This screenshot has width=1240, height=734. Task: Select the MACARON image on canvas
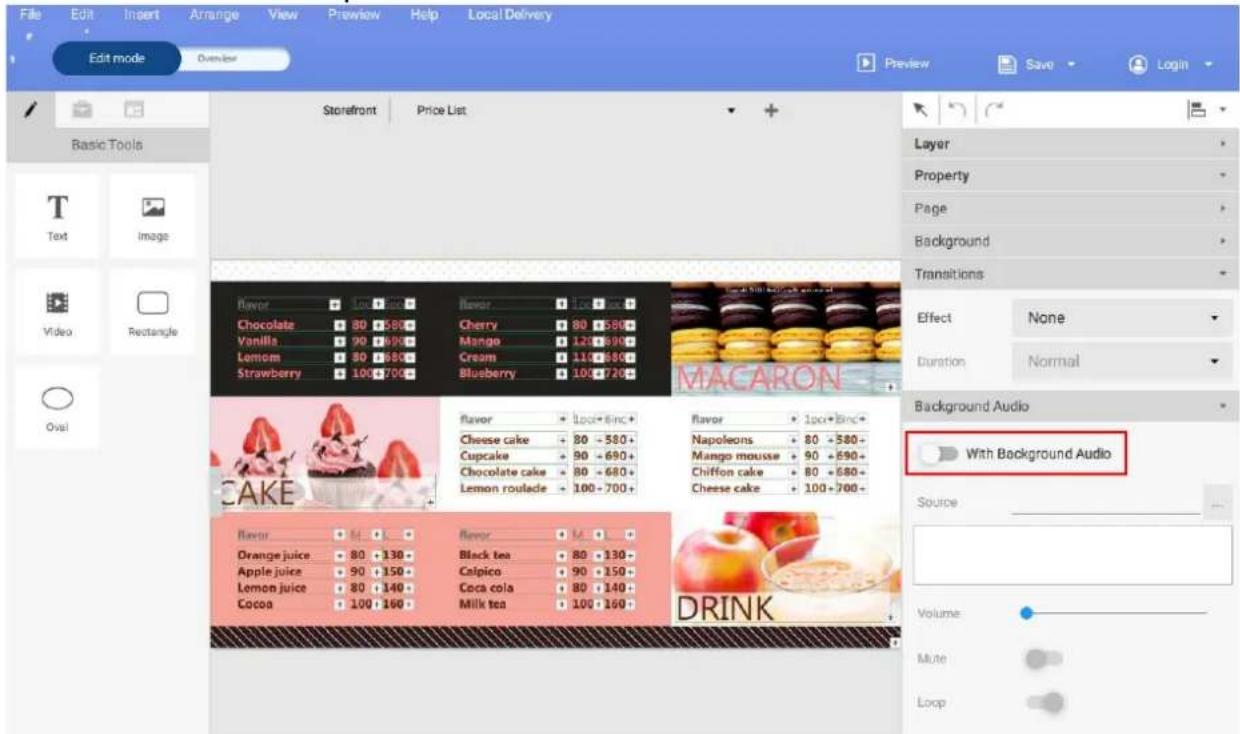785,338
